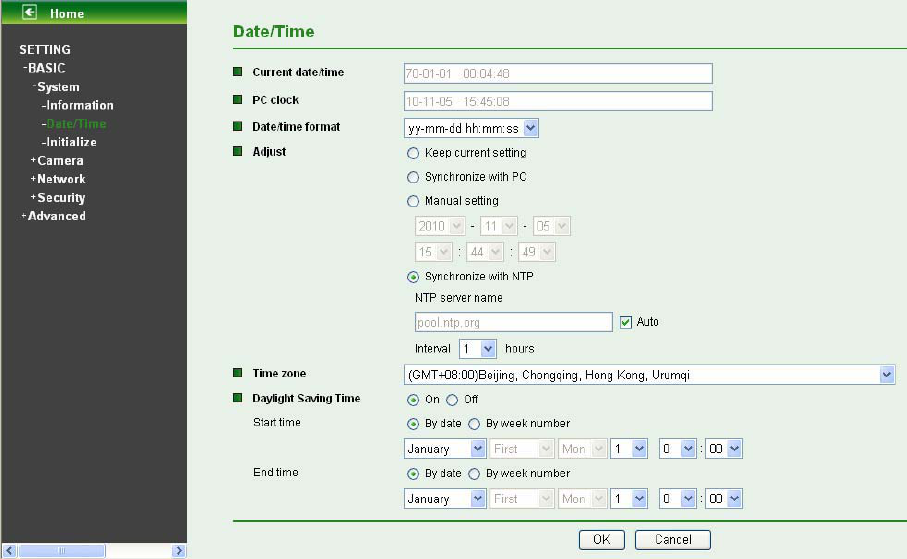Click the Cancel button
Image resolution: width=907 pixels, height=559 pixels.
point(673,540)
